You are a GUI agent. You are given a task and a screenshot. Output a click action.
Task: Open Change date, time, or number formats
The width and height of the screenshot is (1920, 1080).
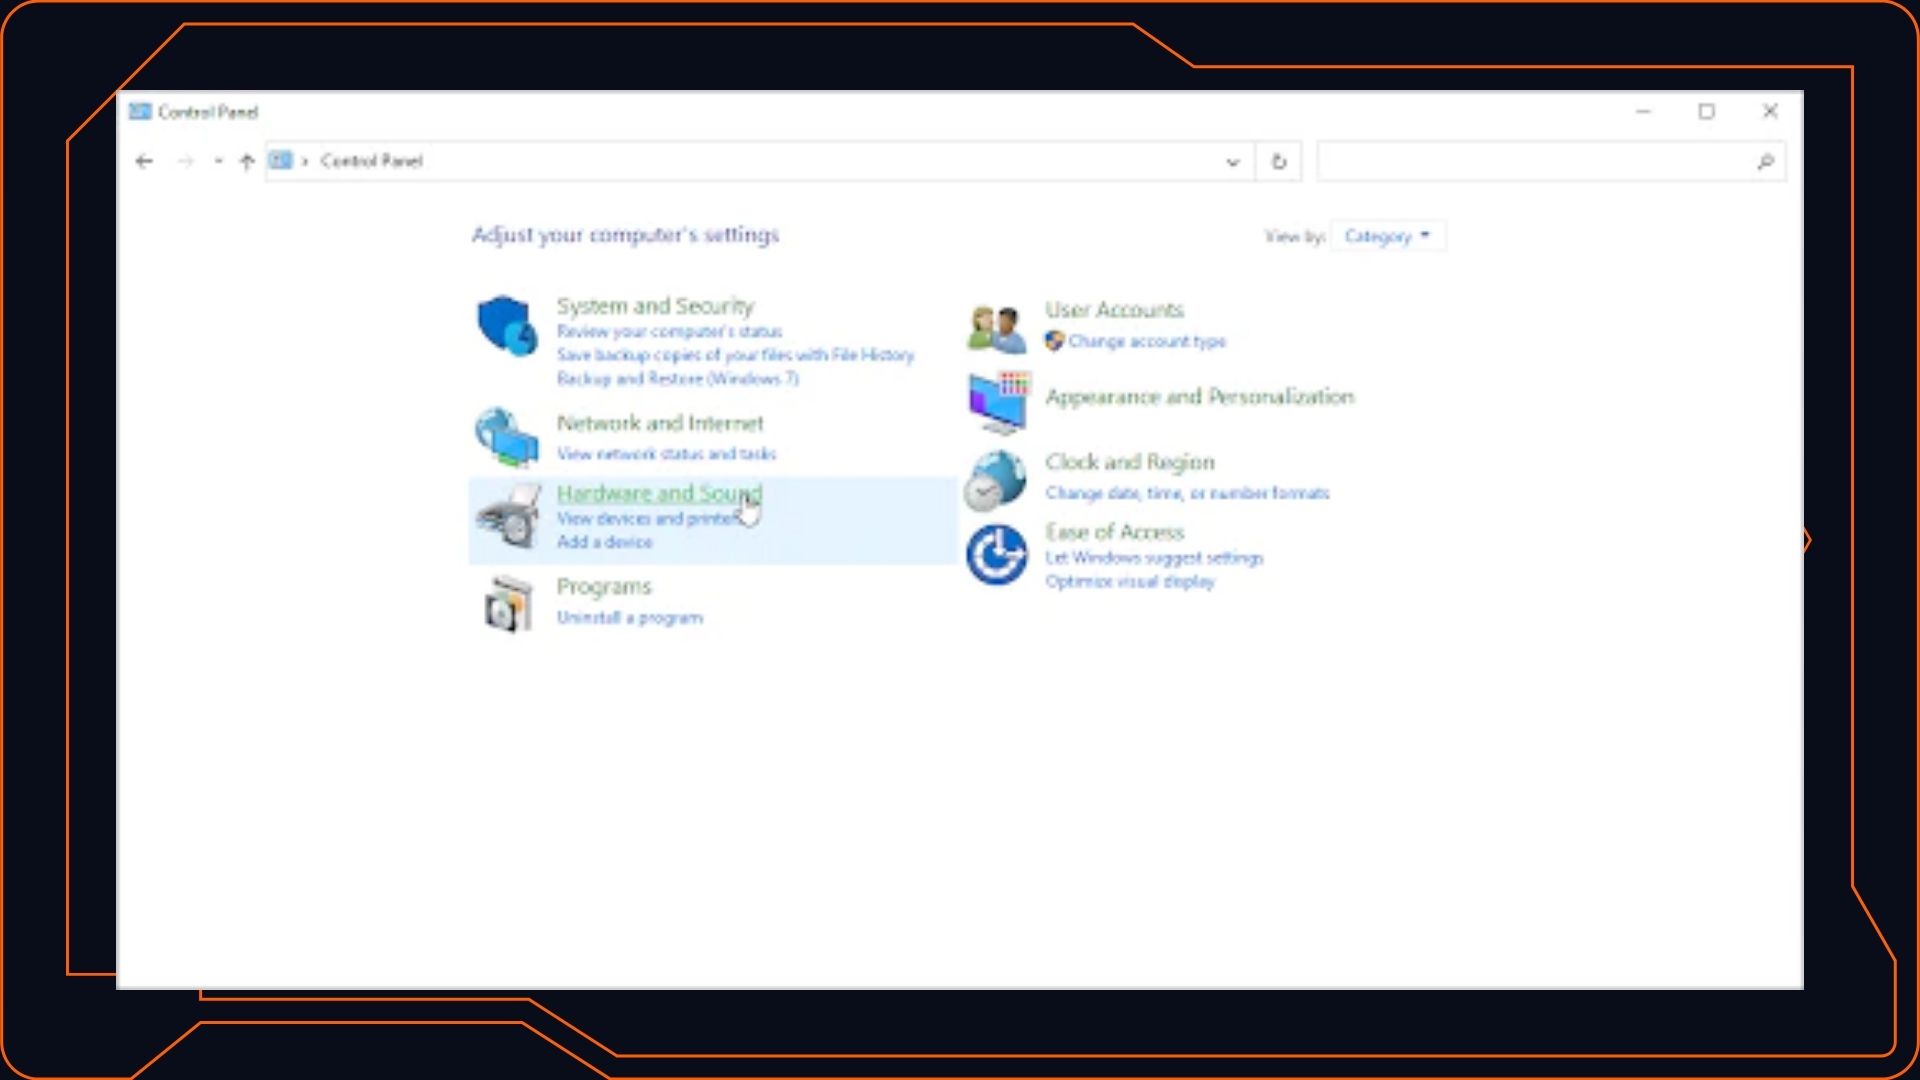pyautogui.click(x=1187, y=493)
